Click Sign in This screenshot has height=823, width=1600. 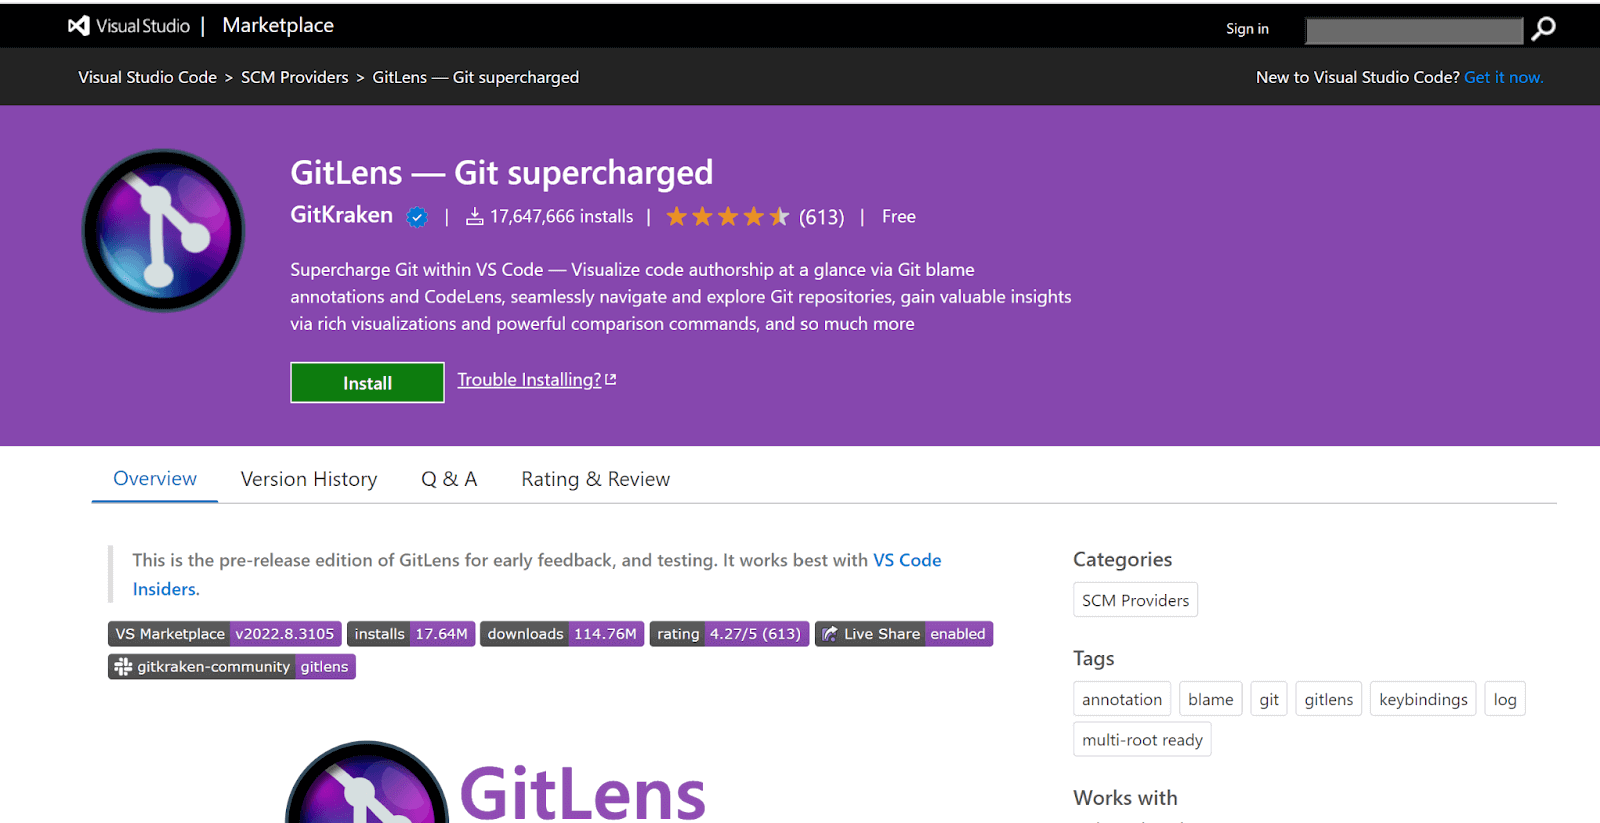(1247, 29)
